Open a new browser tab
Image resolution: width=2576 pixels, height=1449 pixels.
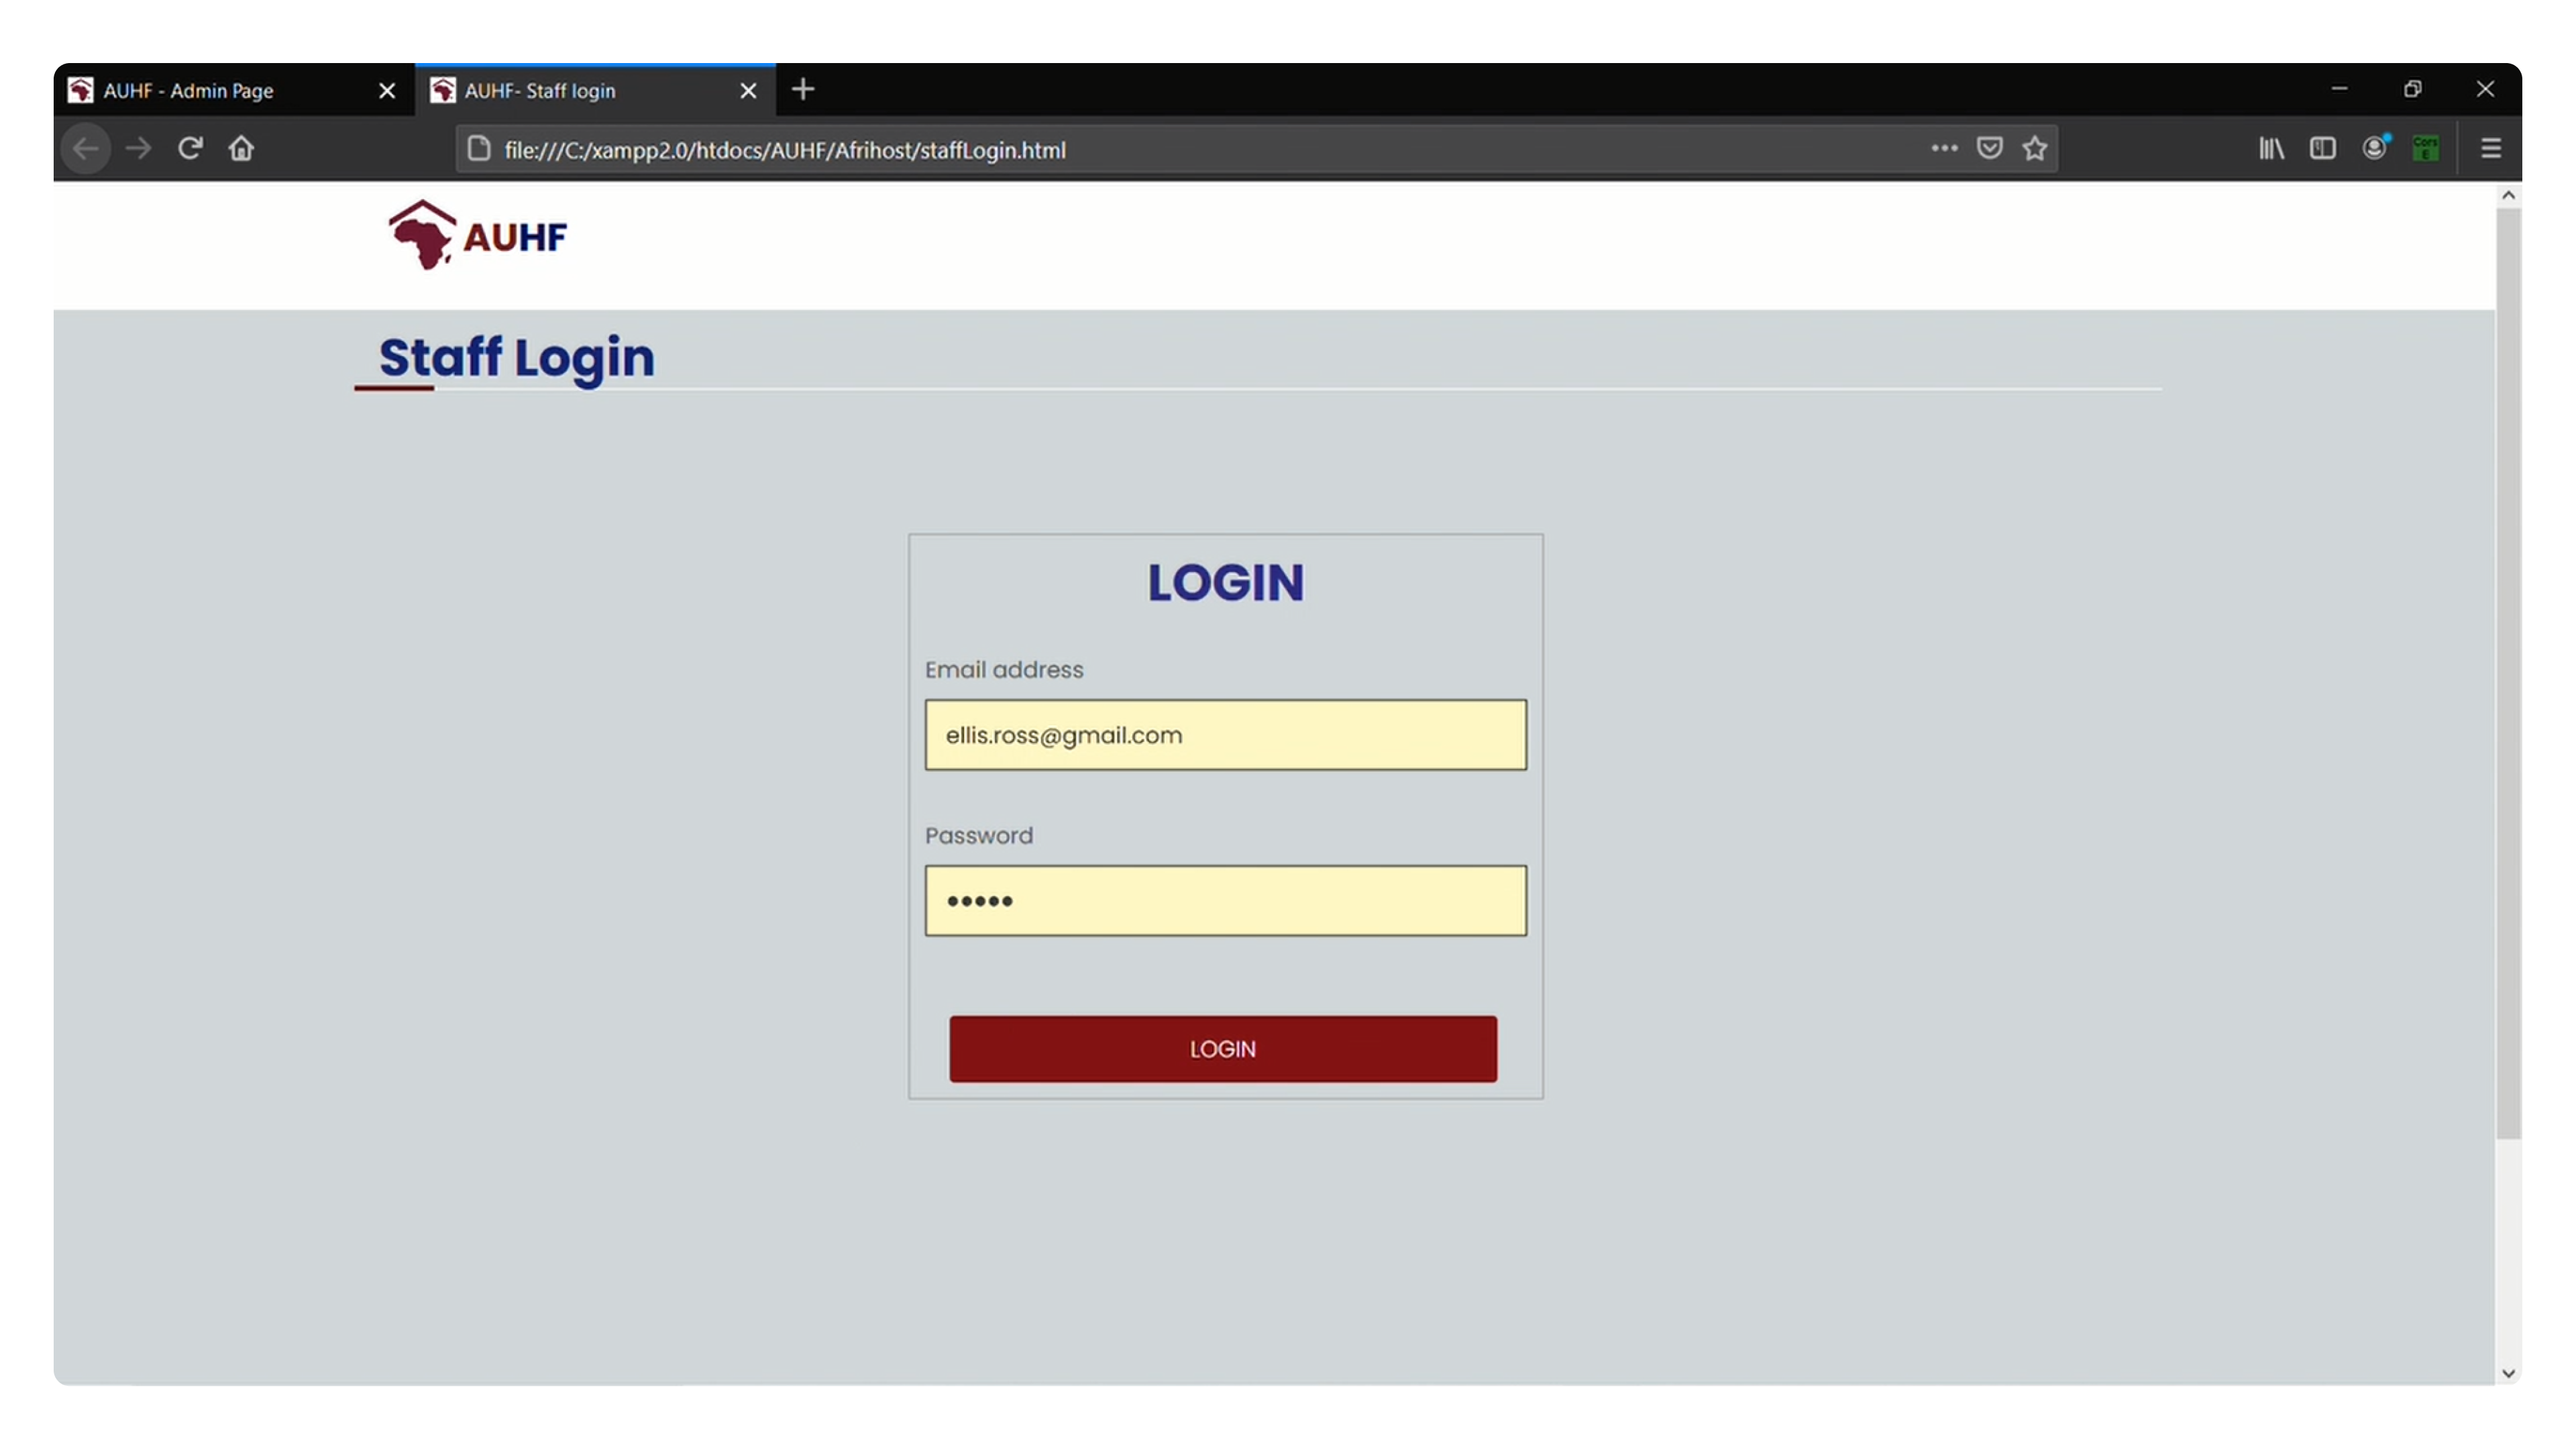pyautogui.click(x=802, y=90)
